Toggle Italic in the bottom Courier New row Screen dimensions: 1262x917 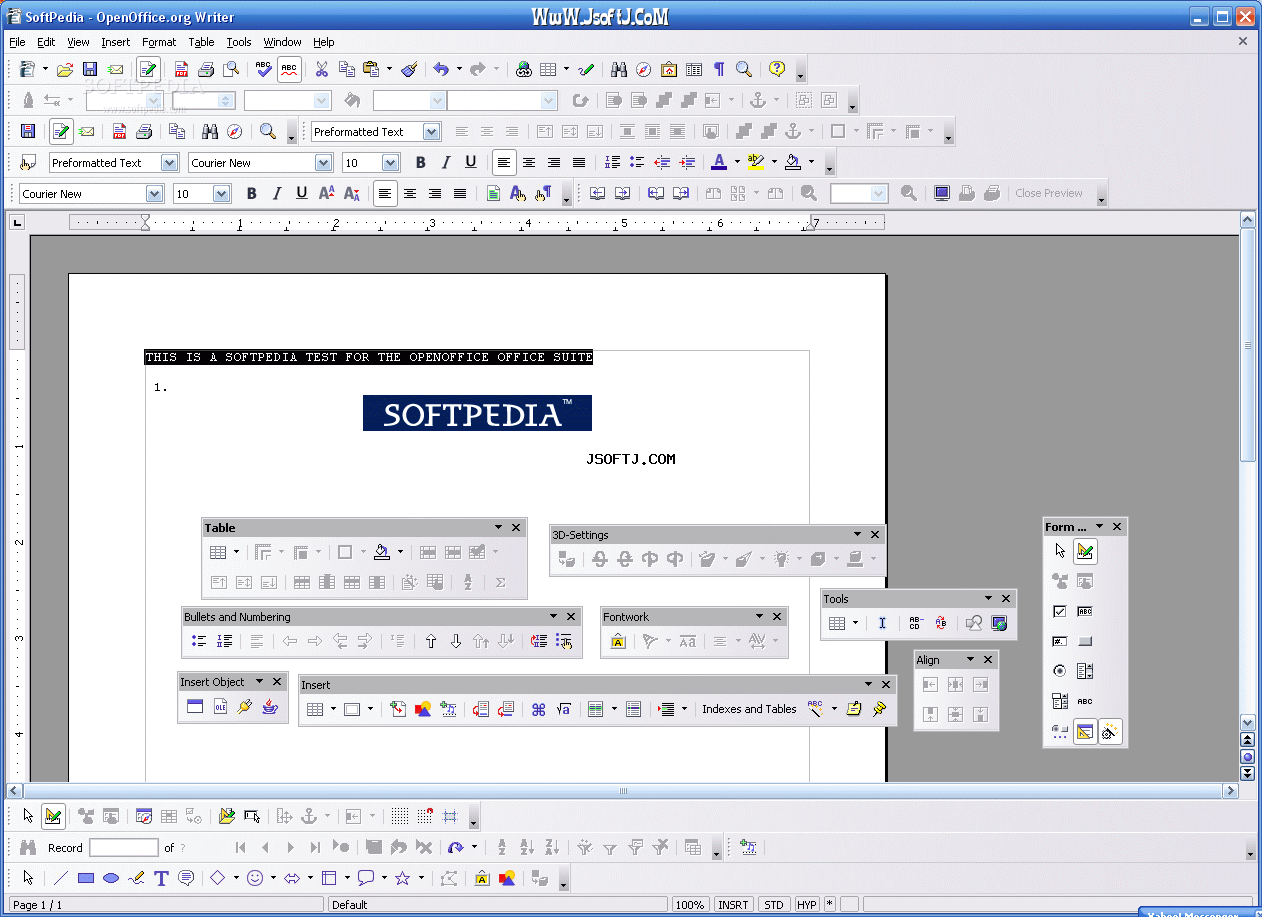click(x=276, y=194)
